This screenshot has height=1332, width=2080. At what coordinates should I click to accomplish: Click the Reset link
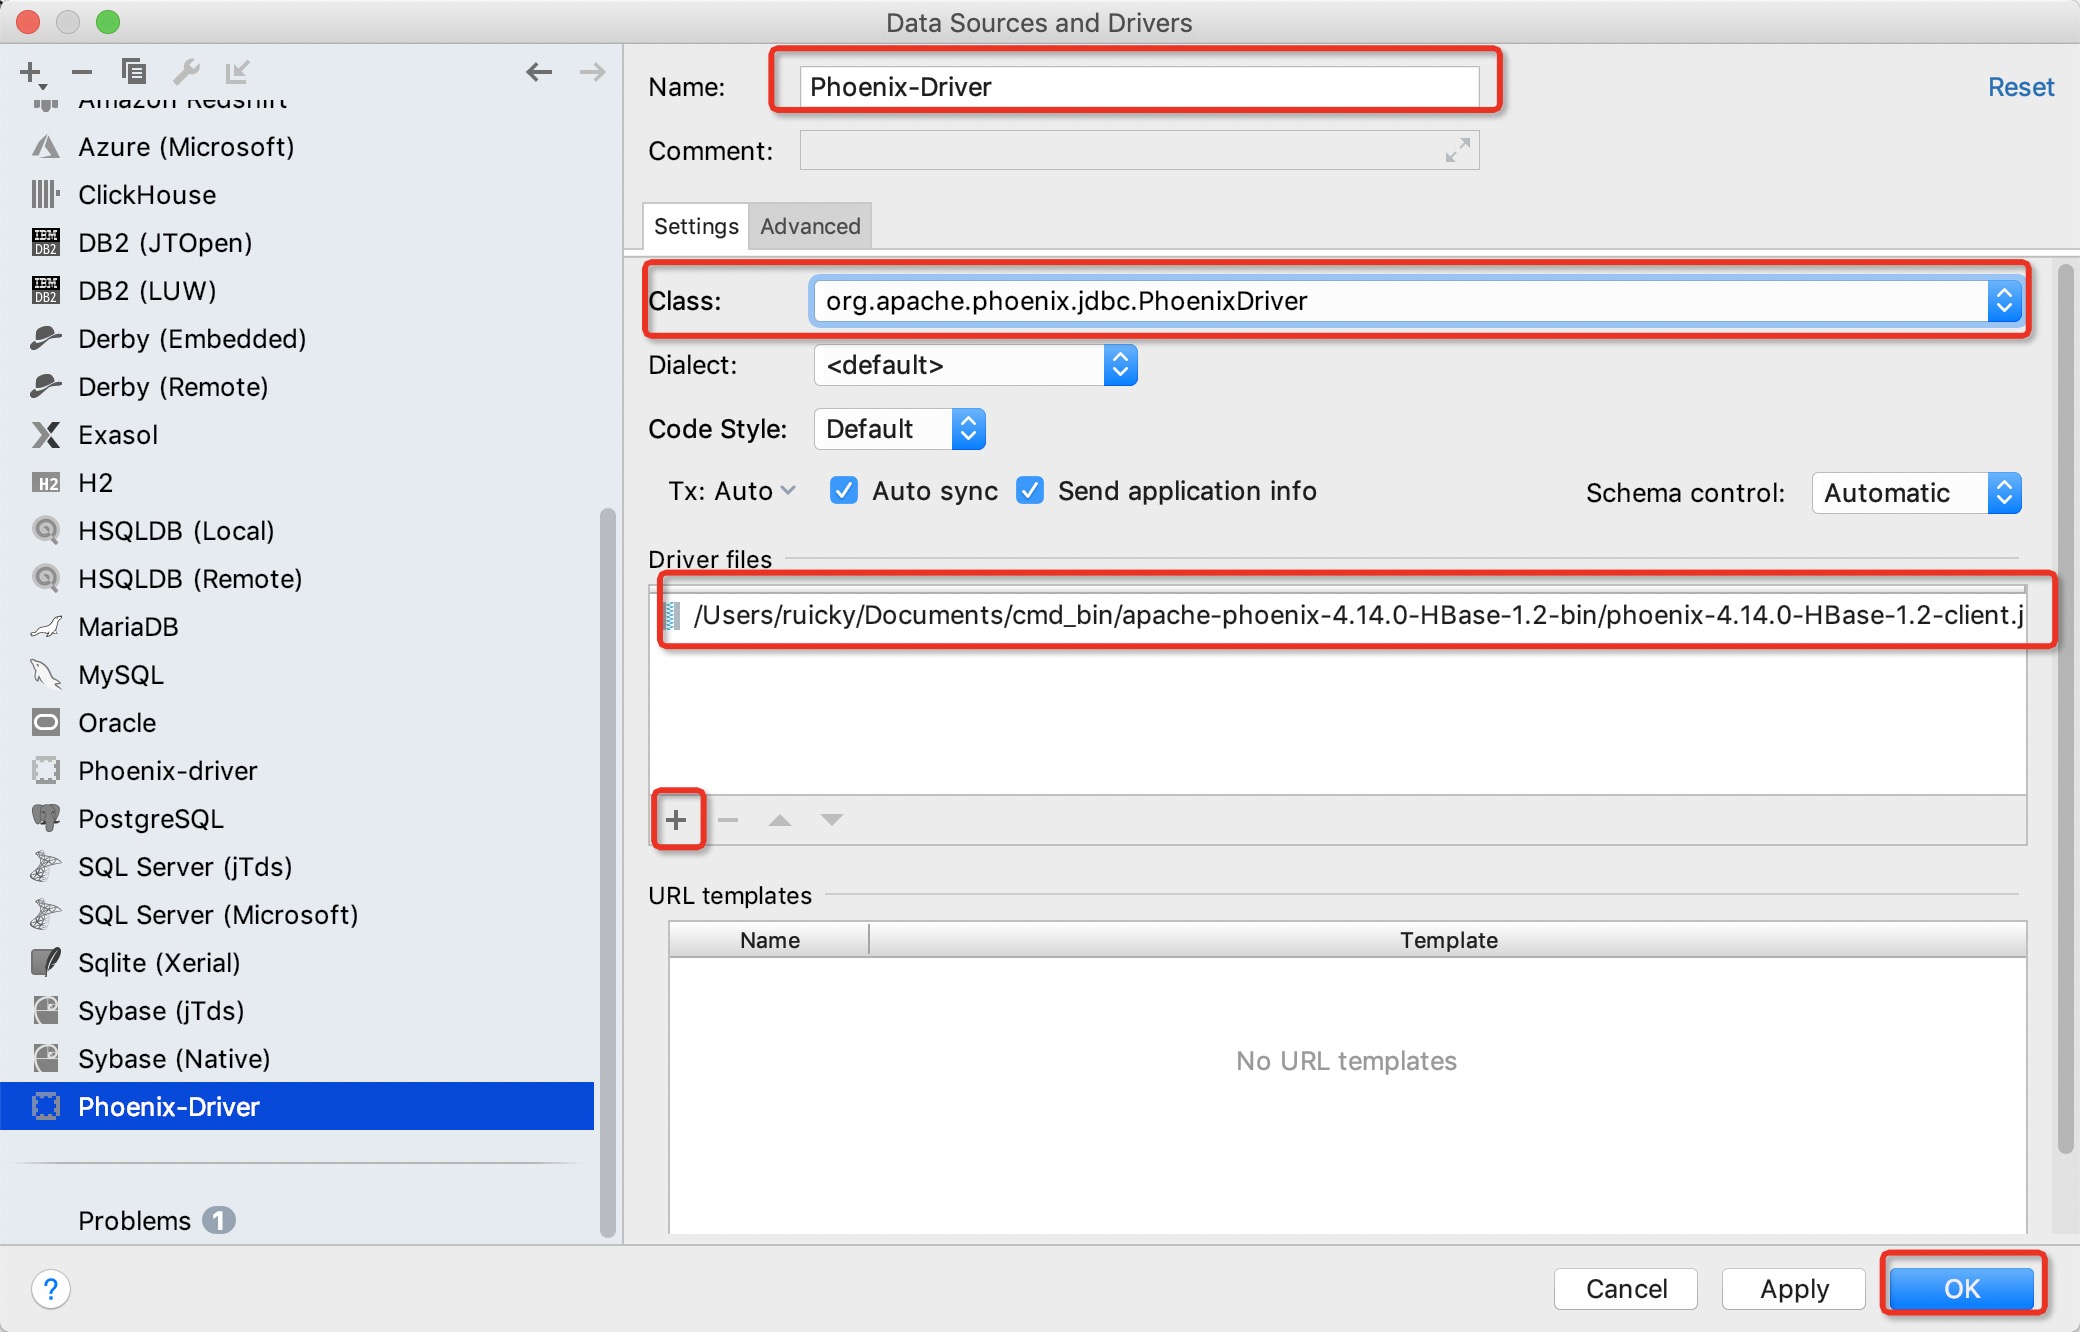[2020, 87]
